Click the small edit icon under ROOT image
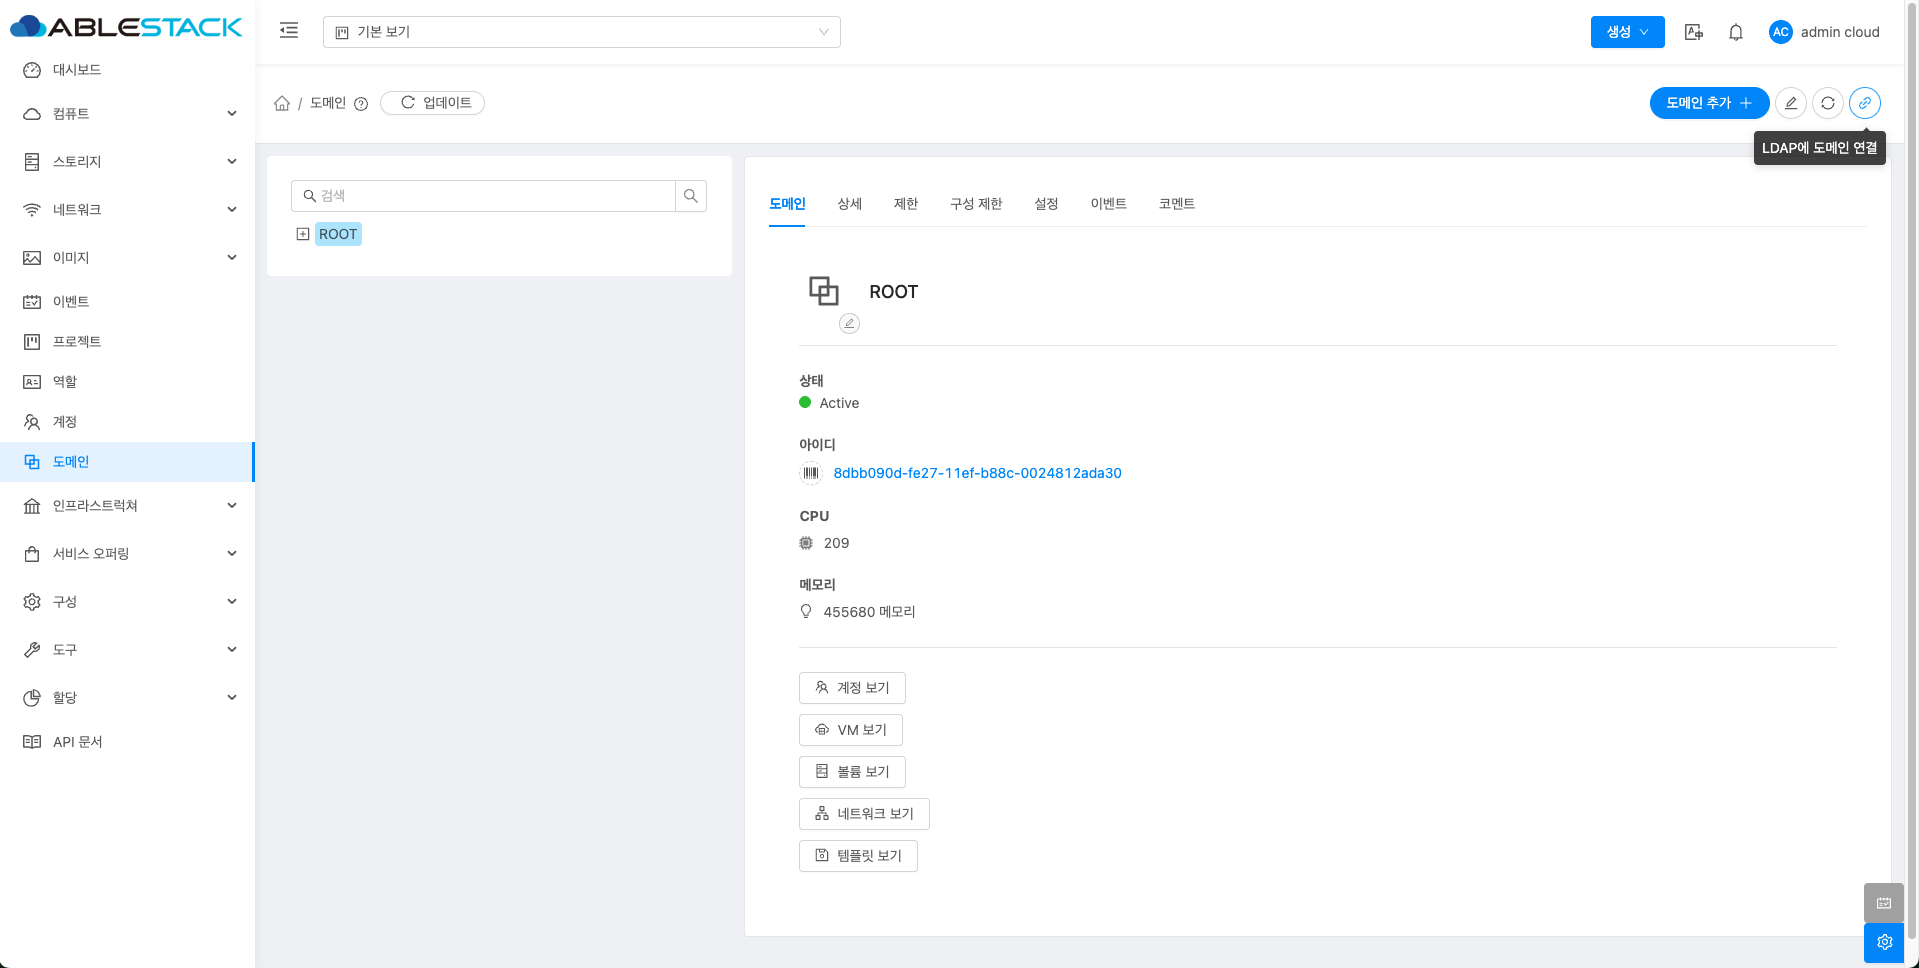Image resolution: width=1919 pixels, height=968 pixels. pyautogui.click(x=849, y=323)
